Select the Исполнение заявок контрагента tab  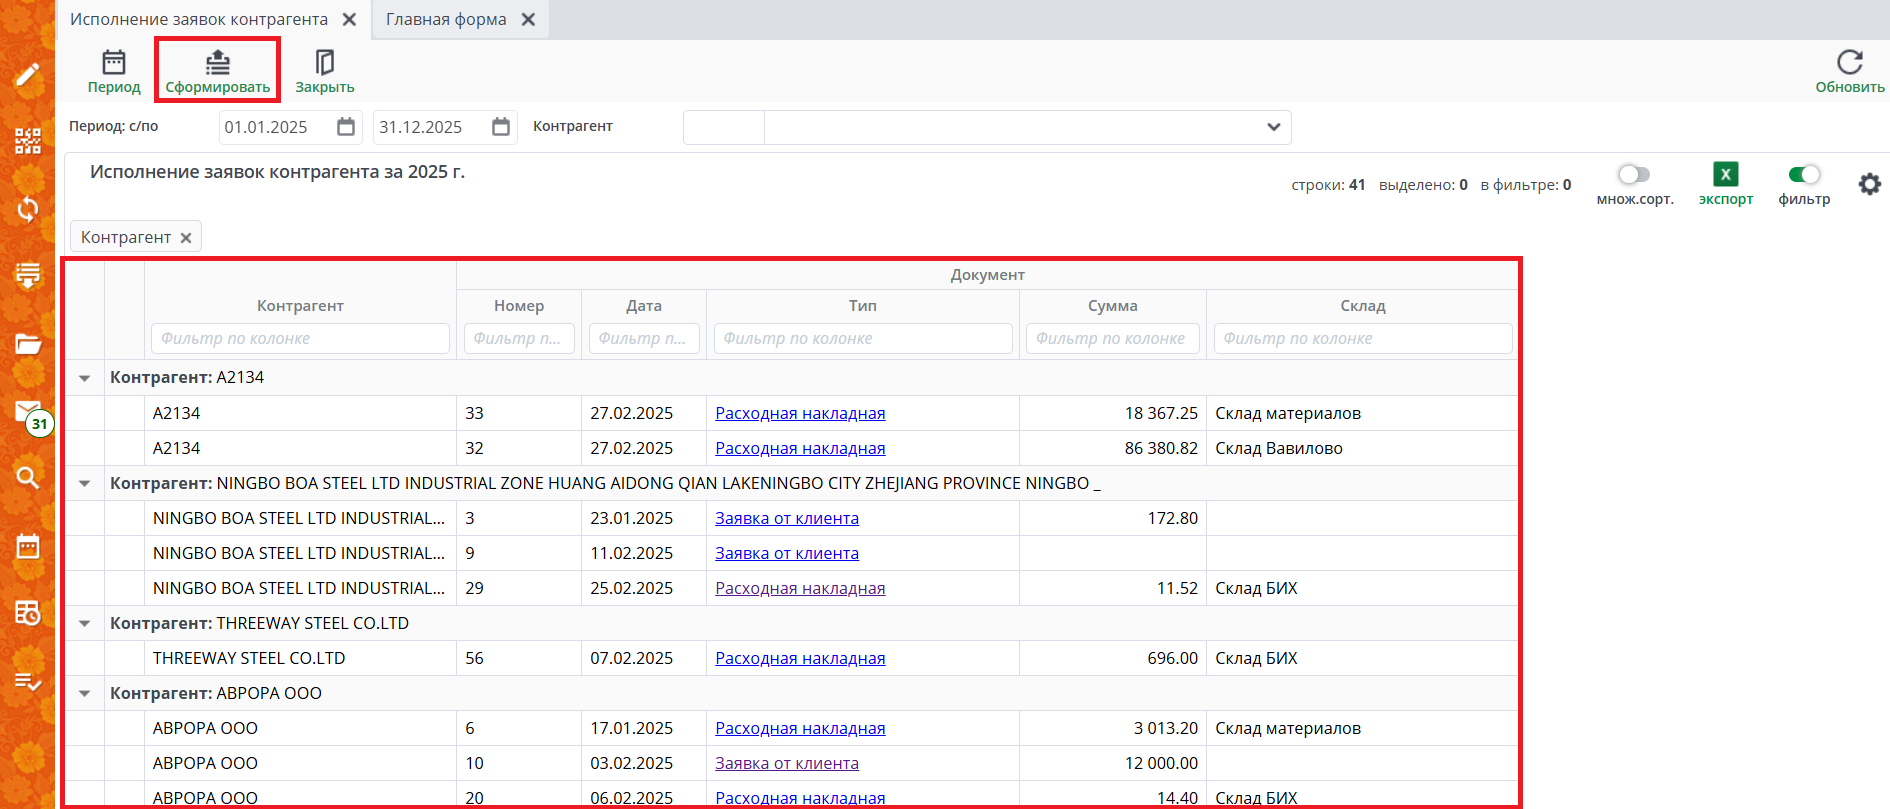click(199, 19)
